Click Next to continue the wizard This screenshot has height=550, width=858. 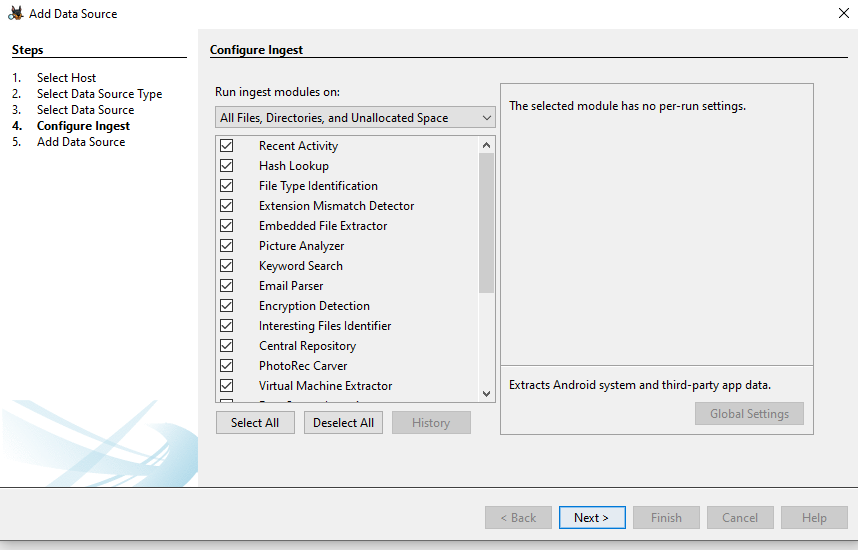coord(592,518)
